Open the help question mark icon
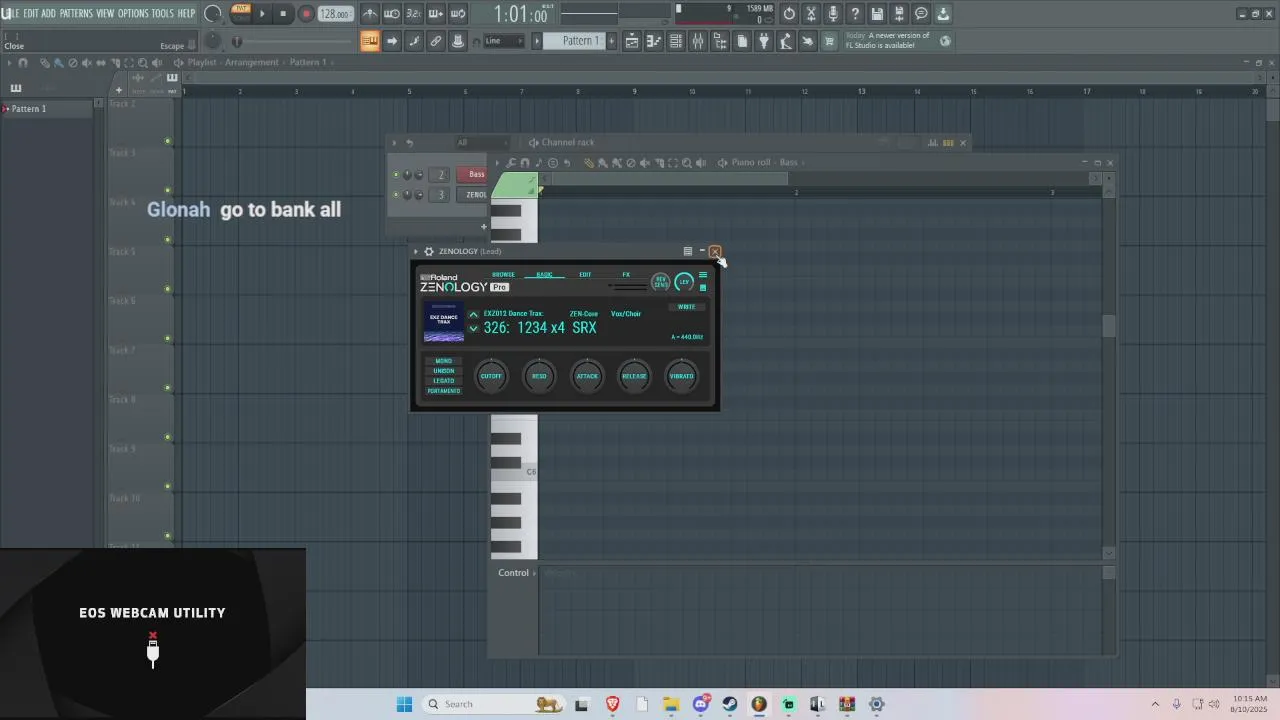 pos(855,14)
